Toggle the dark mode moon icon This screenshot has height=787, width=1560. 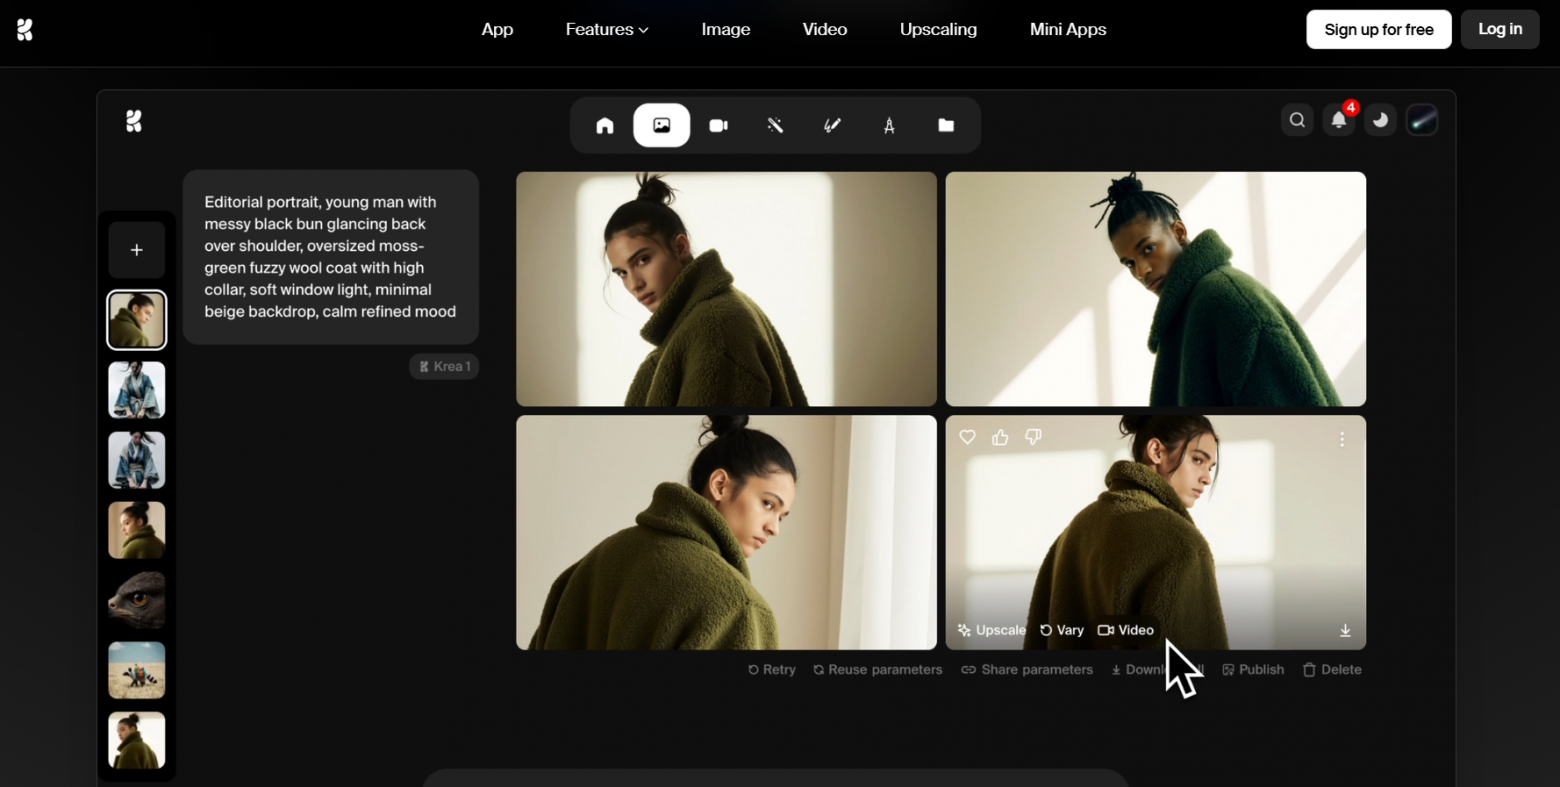(x=1380, y=120)
